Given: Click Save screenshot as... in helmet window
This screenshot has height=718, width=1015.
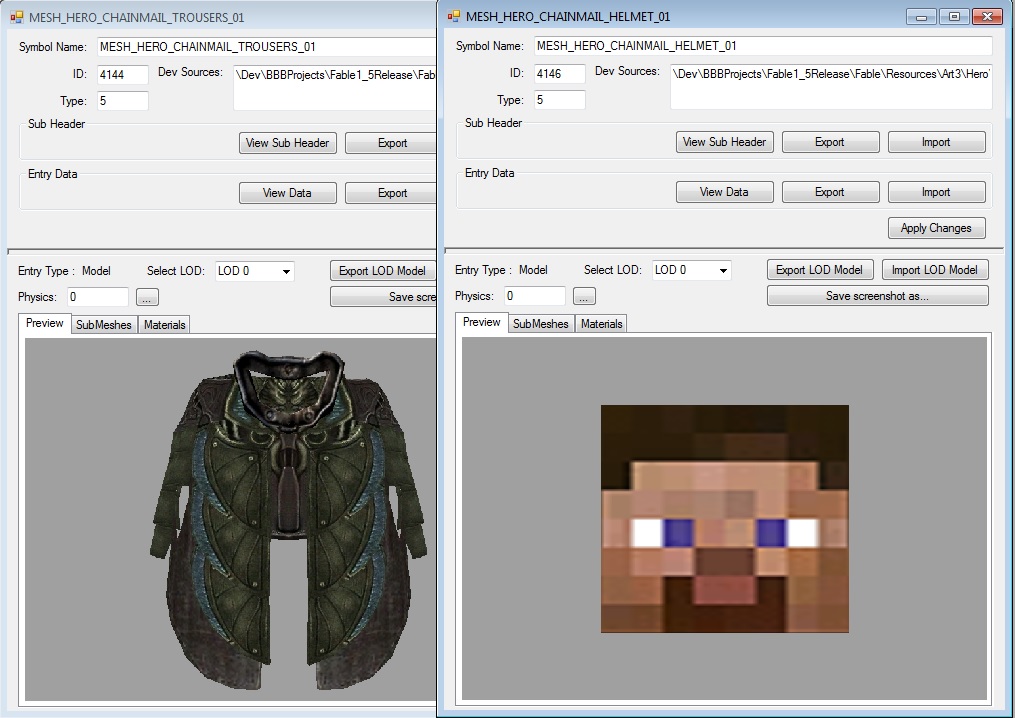Looking at the screenshot, I should click(877, 296).
